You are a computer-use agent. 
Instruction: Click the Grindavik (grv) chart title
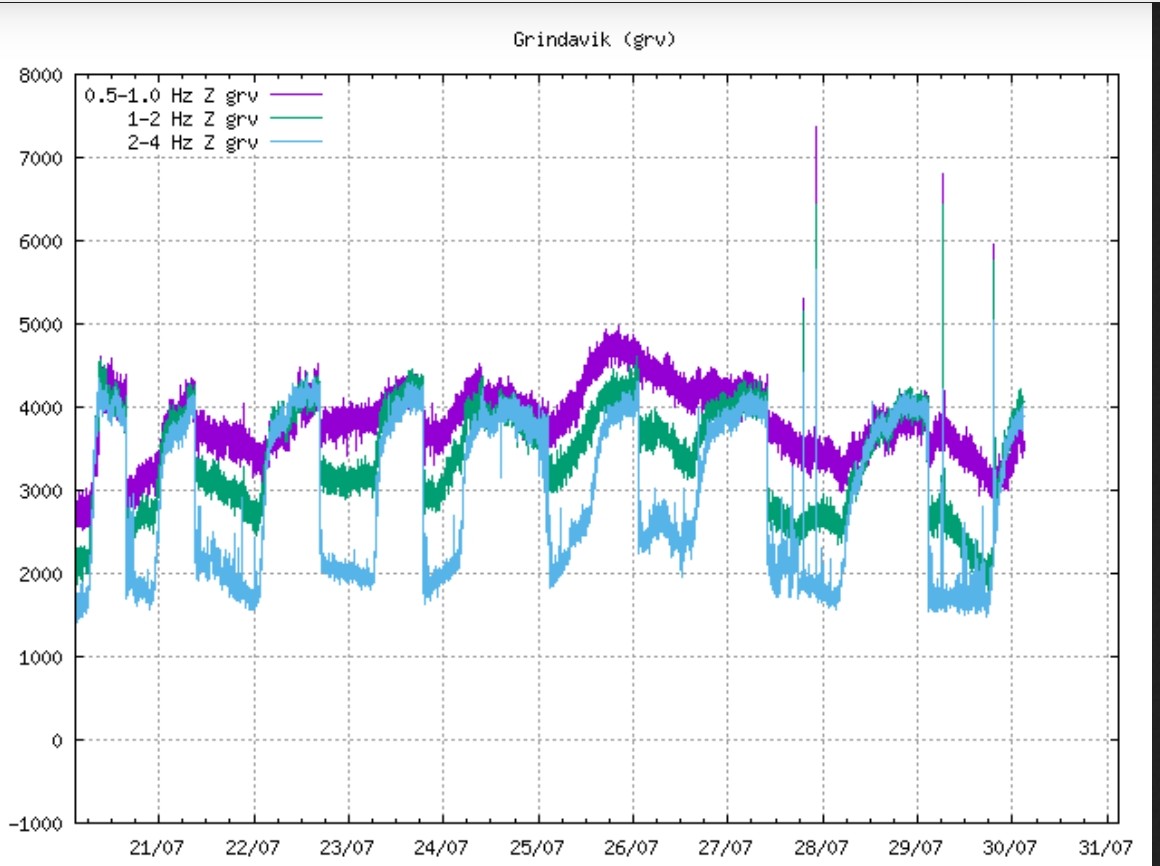click(x=581, y=40)
